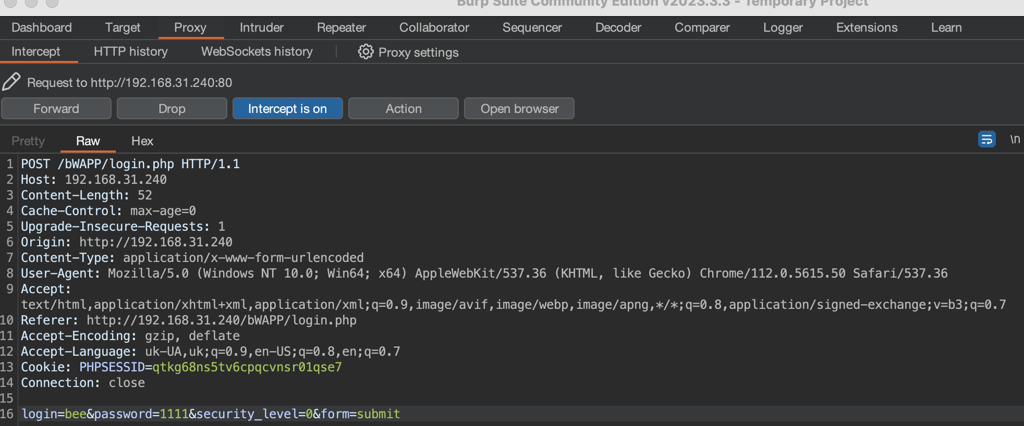This screenshot has height=426, width=1024.
Task: Switch to the Dashboard tab
Action: pyautogui.click(x=42, y=27)
